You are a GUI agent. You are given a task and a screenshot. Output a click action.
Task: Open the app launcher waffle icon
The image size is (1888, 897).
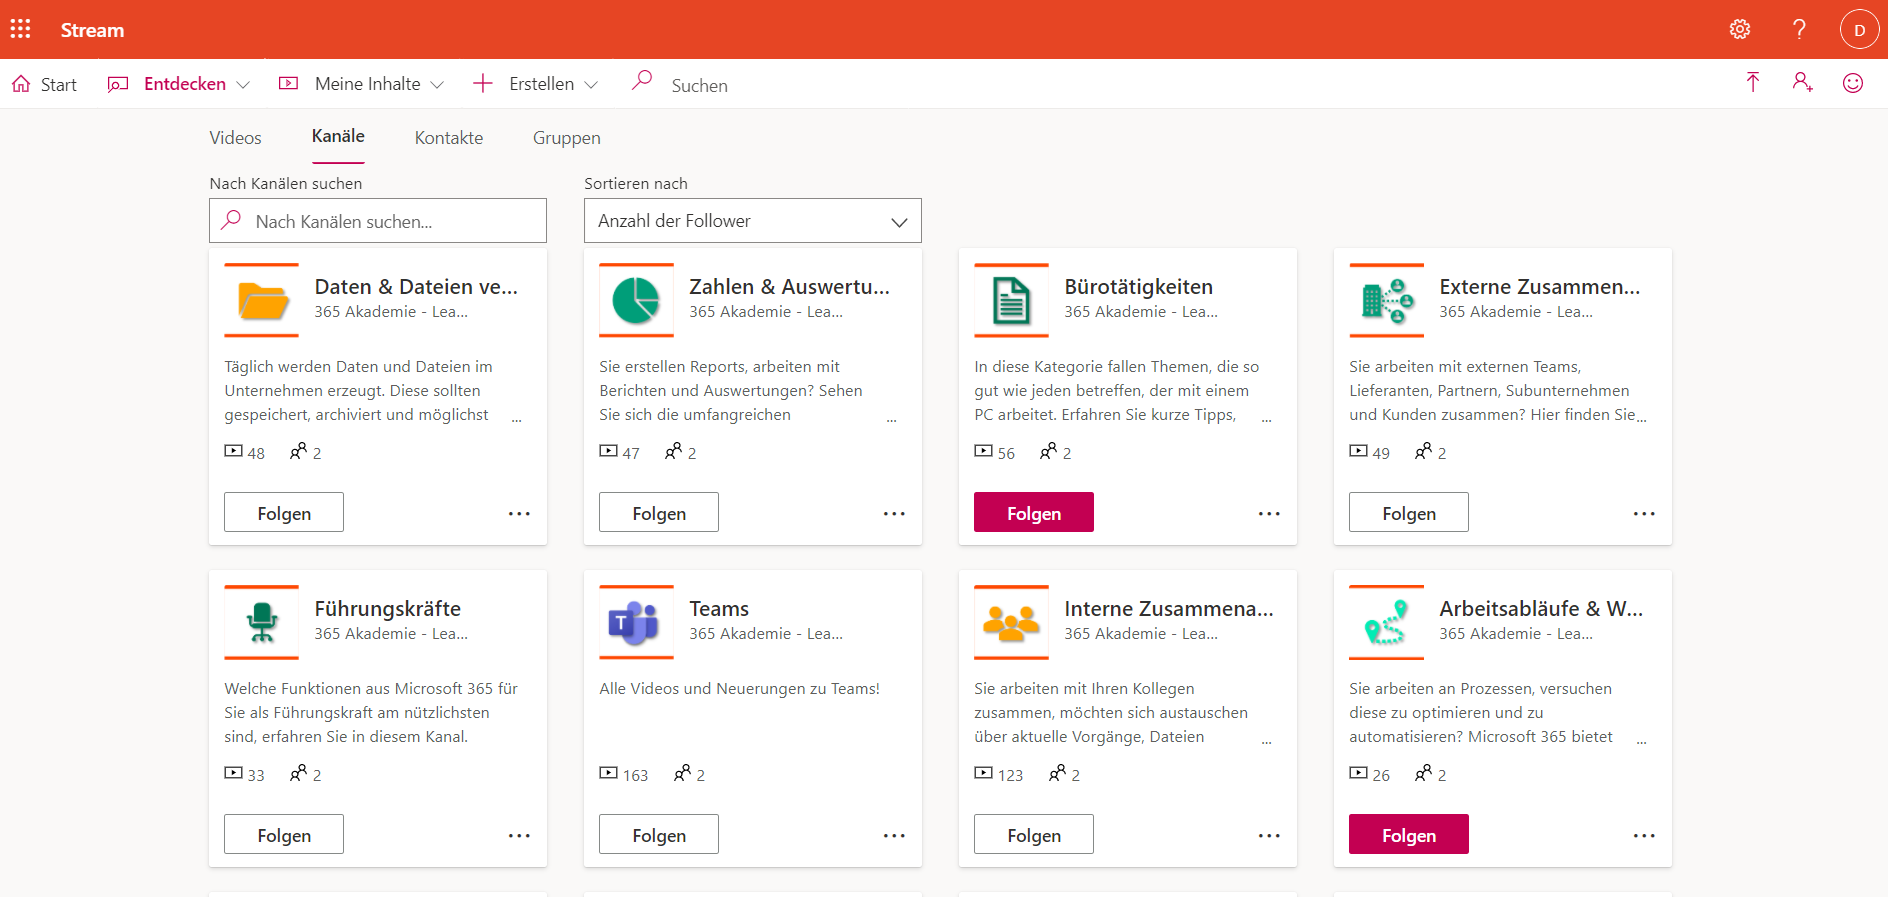[20, 29]
